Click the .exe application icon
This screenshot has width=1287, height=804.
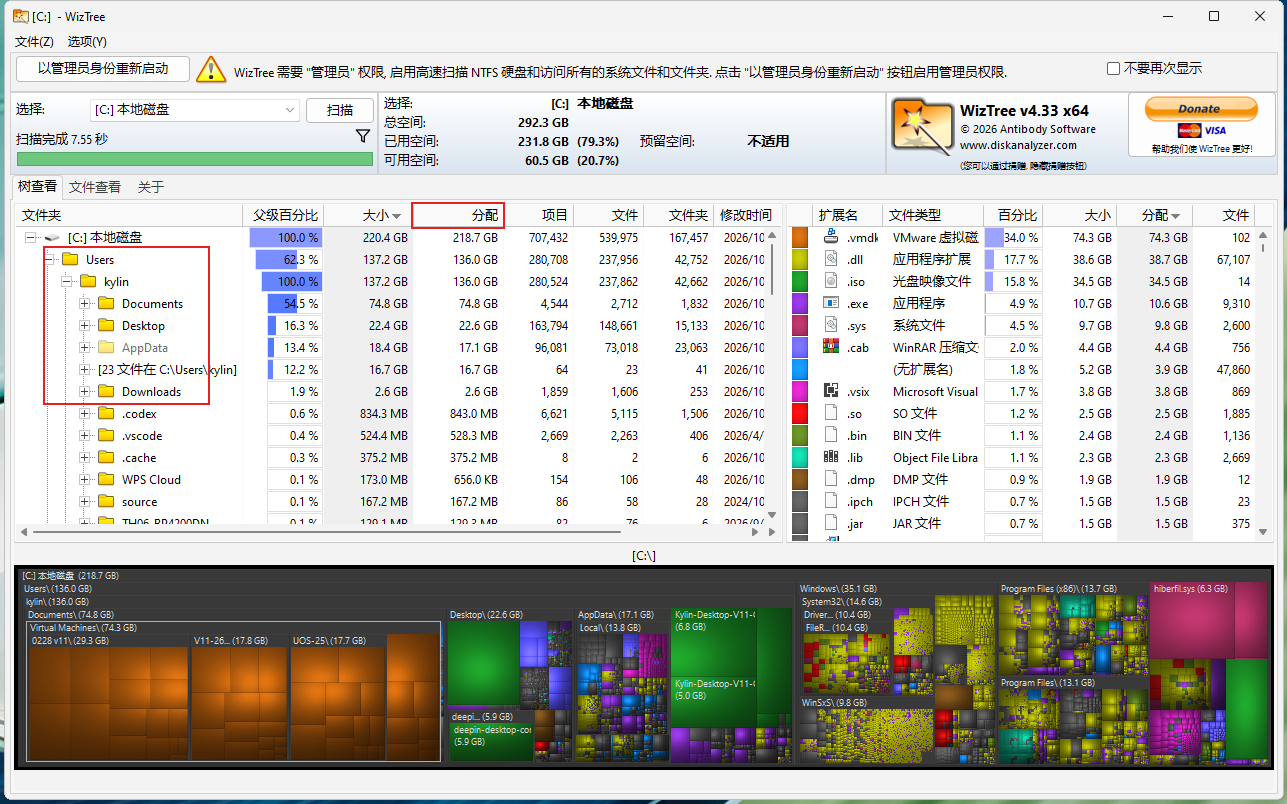830,303
